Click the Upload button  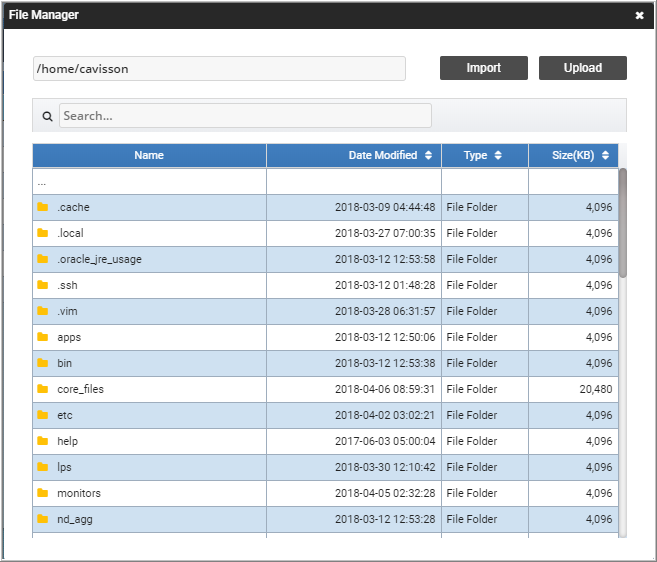(x=583, y=68)
